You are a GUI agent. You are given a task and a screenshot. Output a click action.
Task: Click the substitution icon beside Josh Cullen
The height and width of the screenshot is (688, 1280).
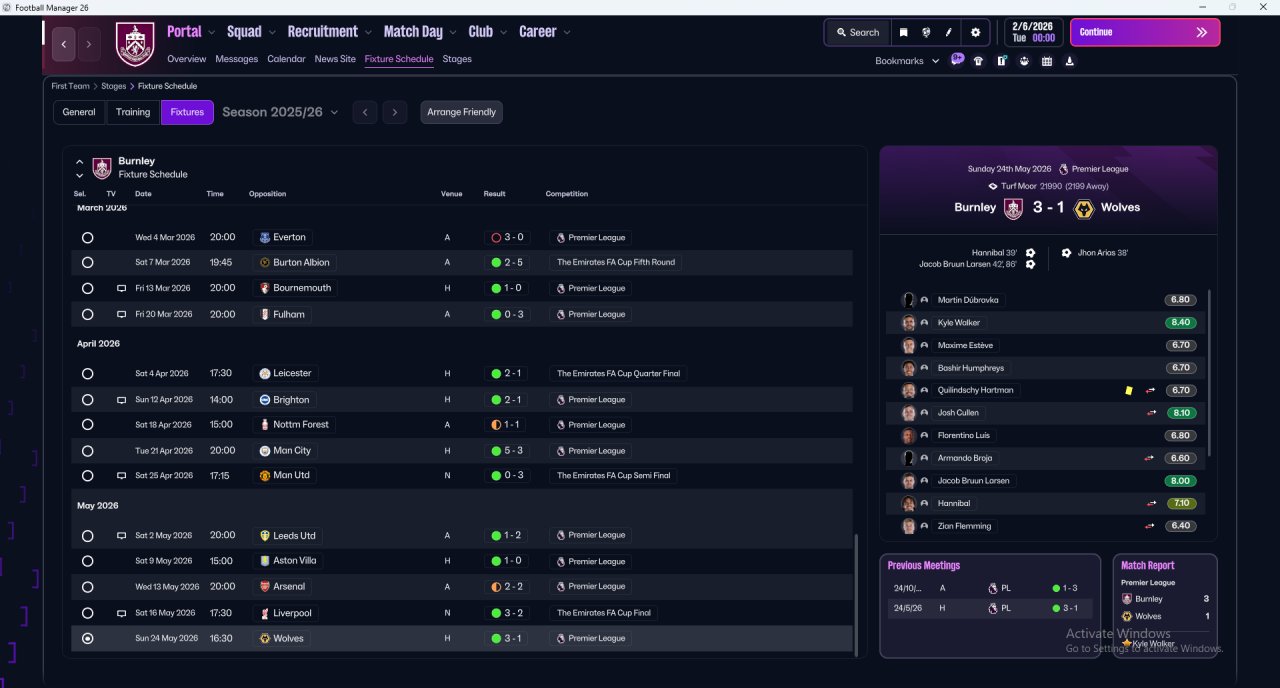(1151, 413)
